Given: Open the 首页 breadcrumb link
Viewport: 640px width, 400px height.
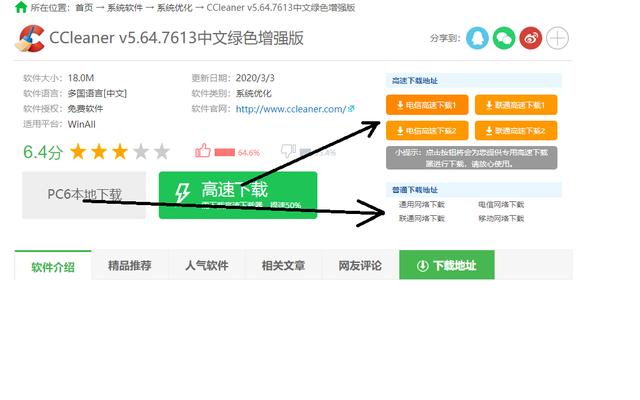Looking at the screenshot, I should click(x=84, y=7).
